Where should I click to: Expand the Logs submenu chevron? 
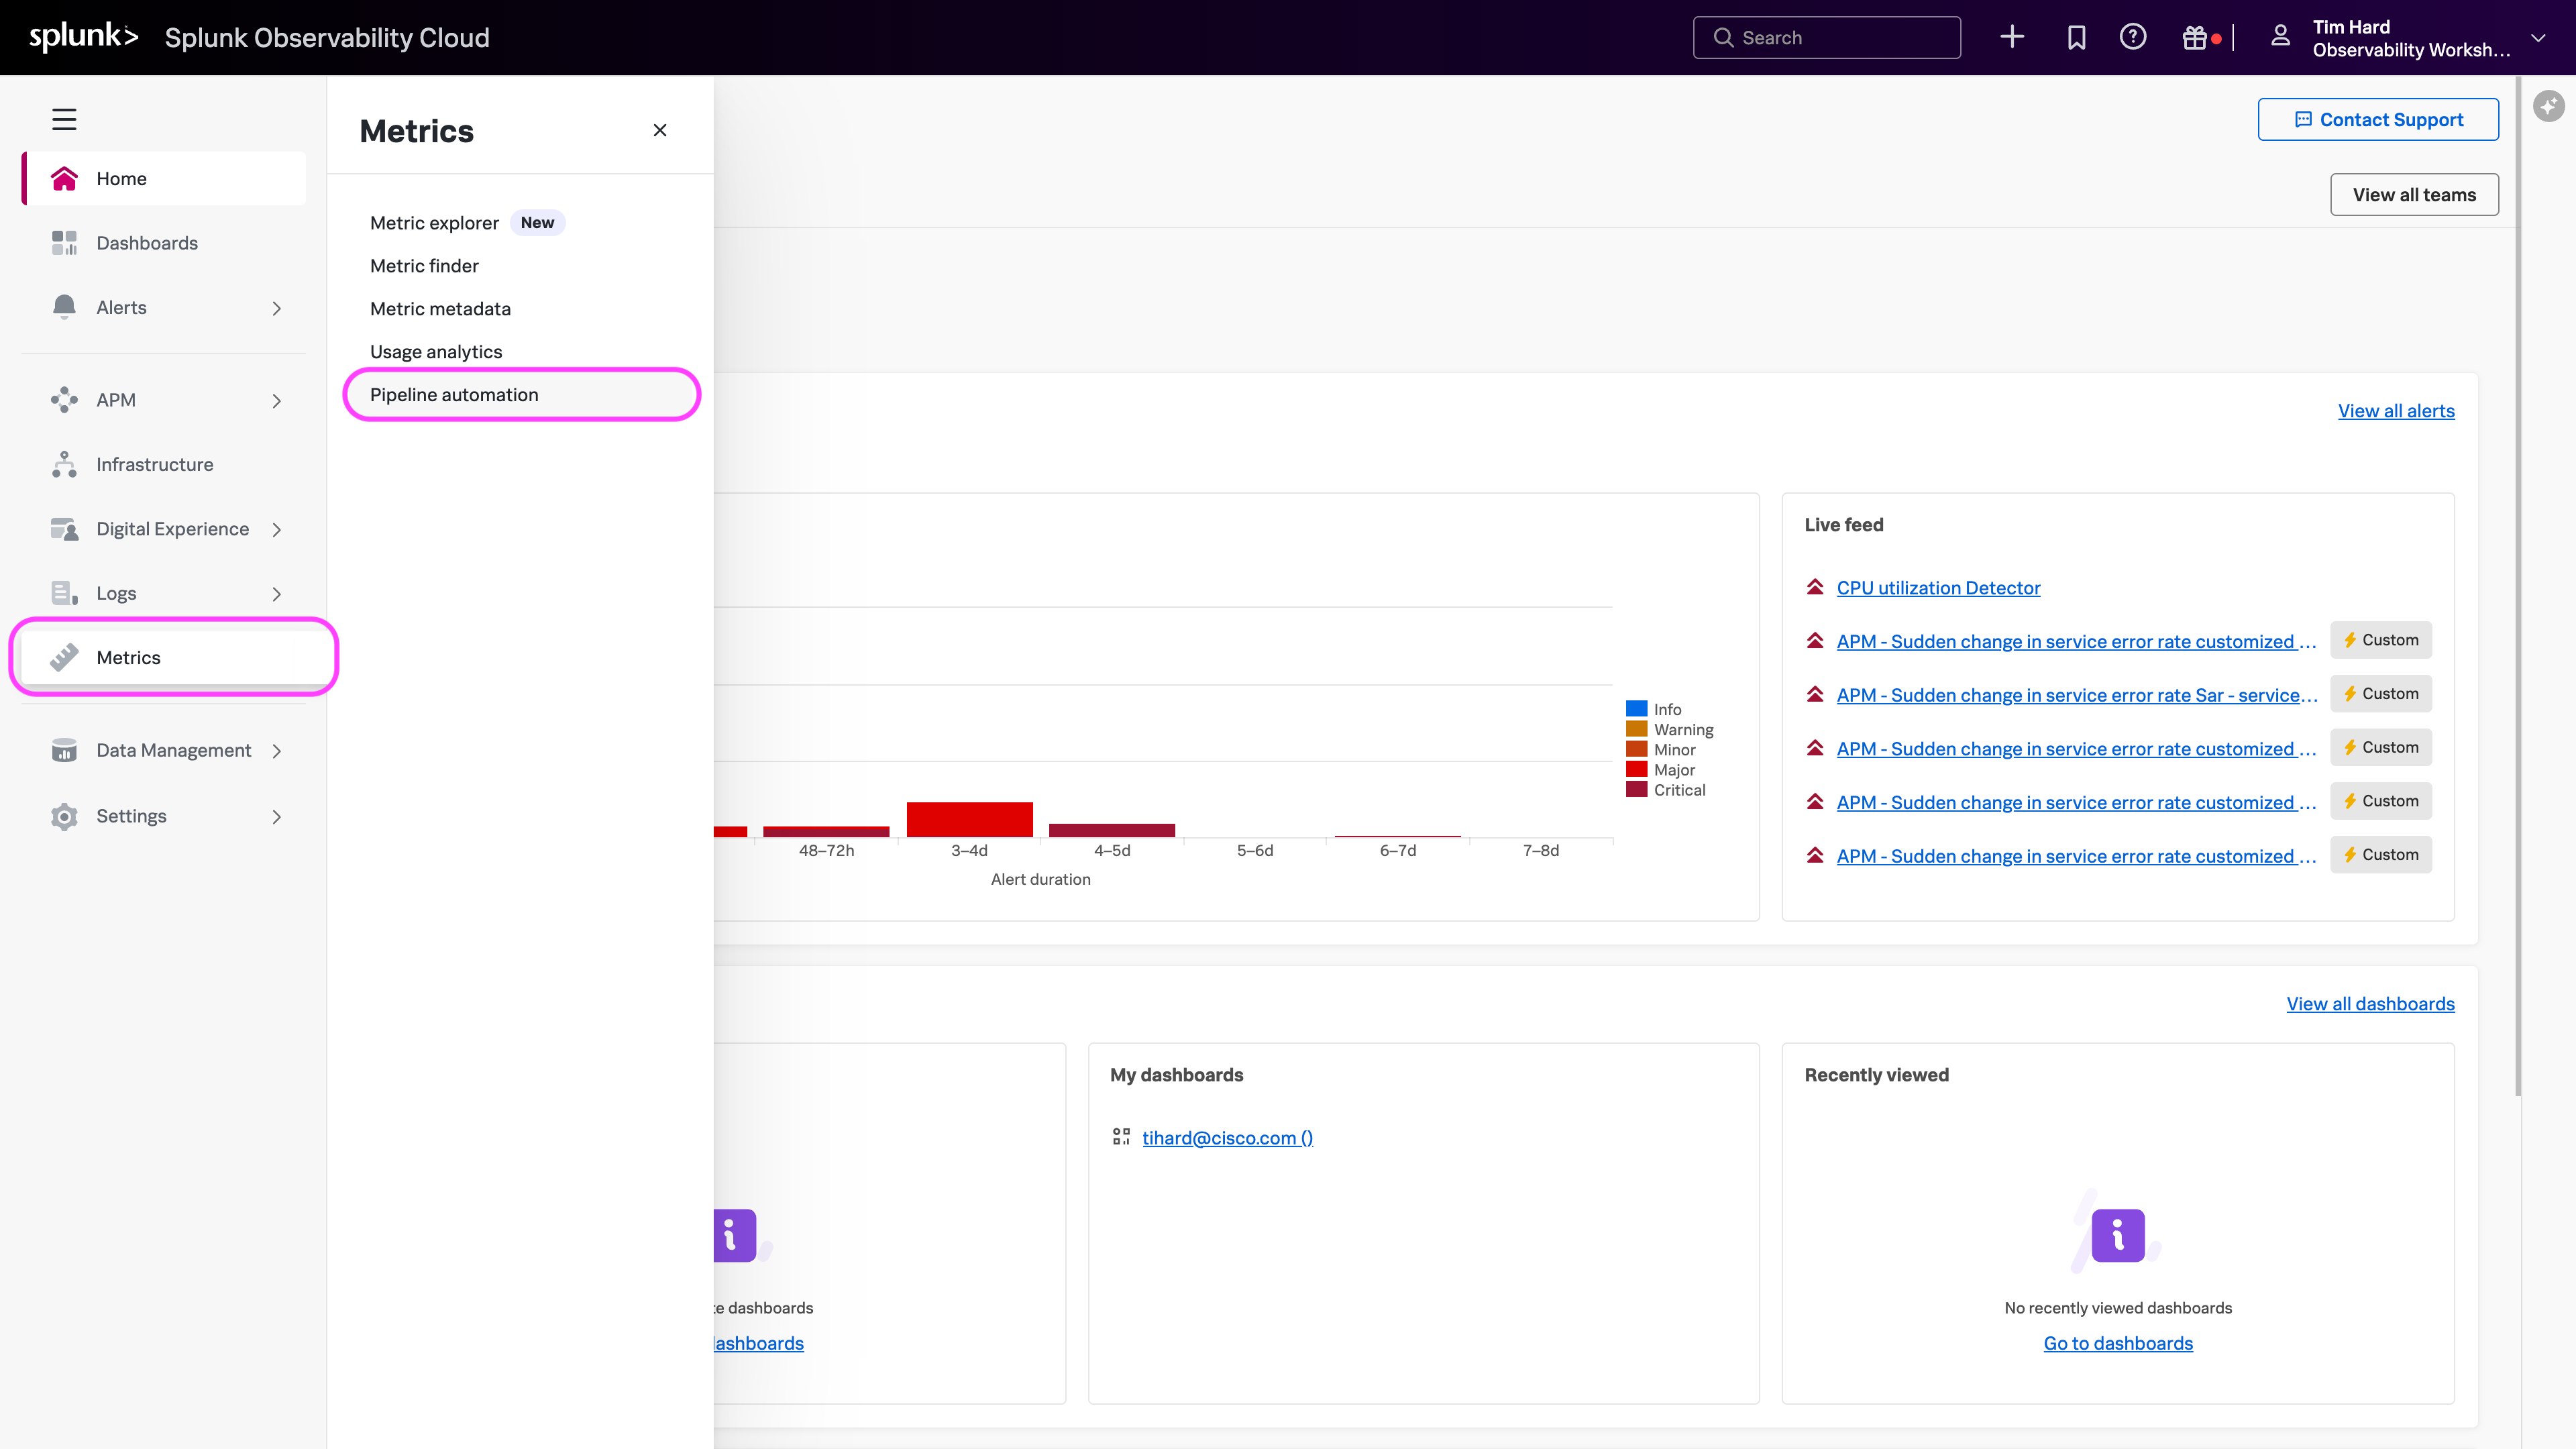point(277,594)
